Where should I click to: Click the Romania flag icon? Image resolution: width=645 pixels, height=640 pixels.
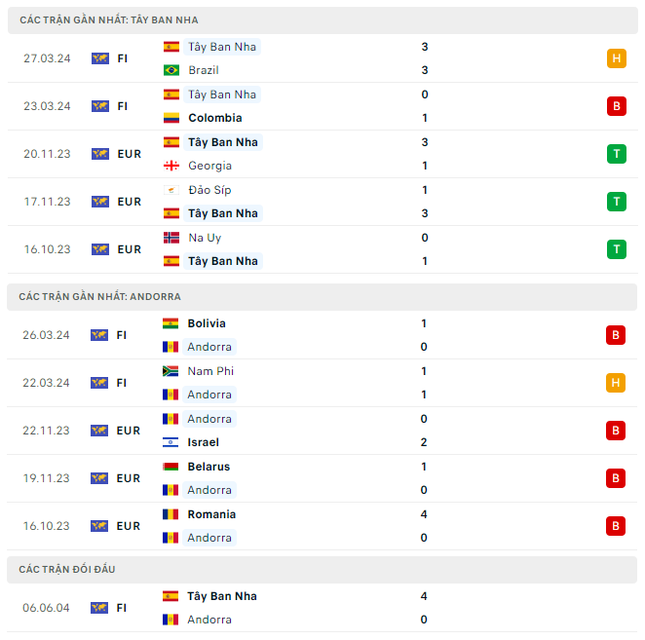coord(170,515)
